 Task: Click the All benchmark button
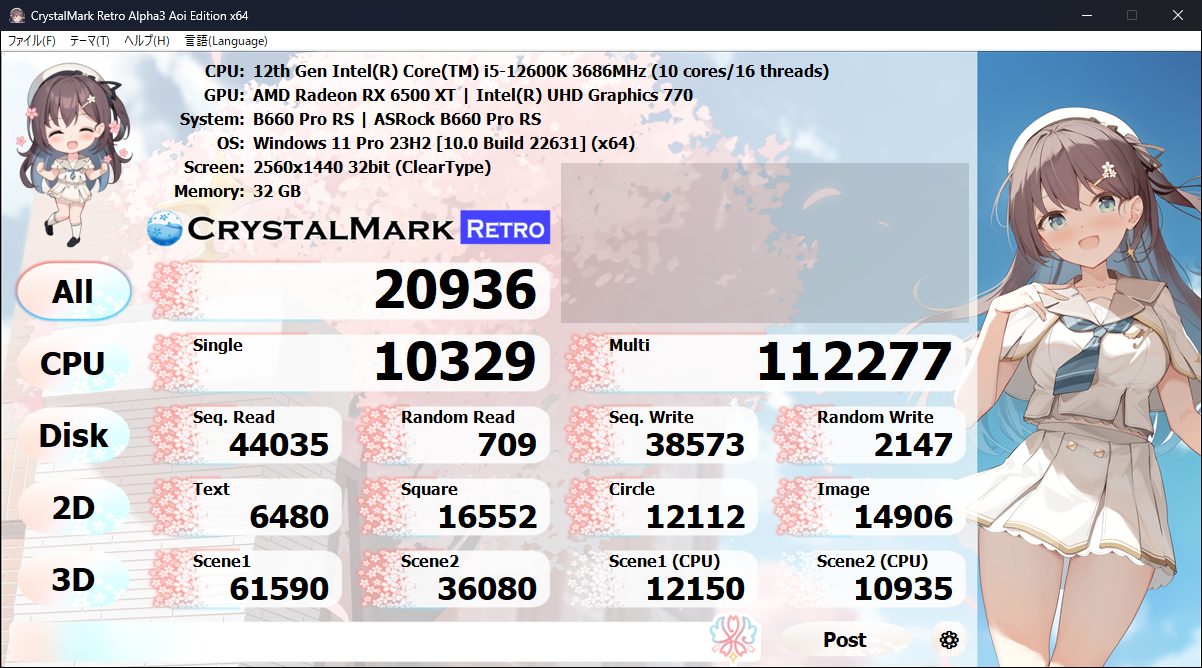pyautogui.click(x=73, y=292)
